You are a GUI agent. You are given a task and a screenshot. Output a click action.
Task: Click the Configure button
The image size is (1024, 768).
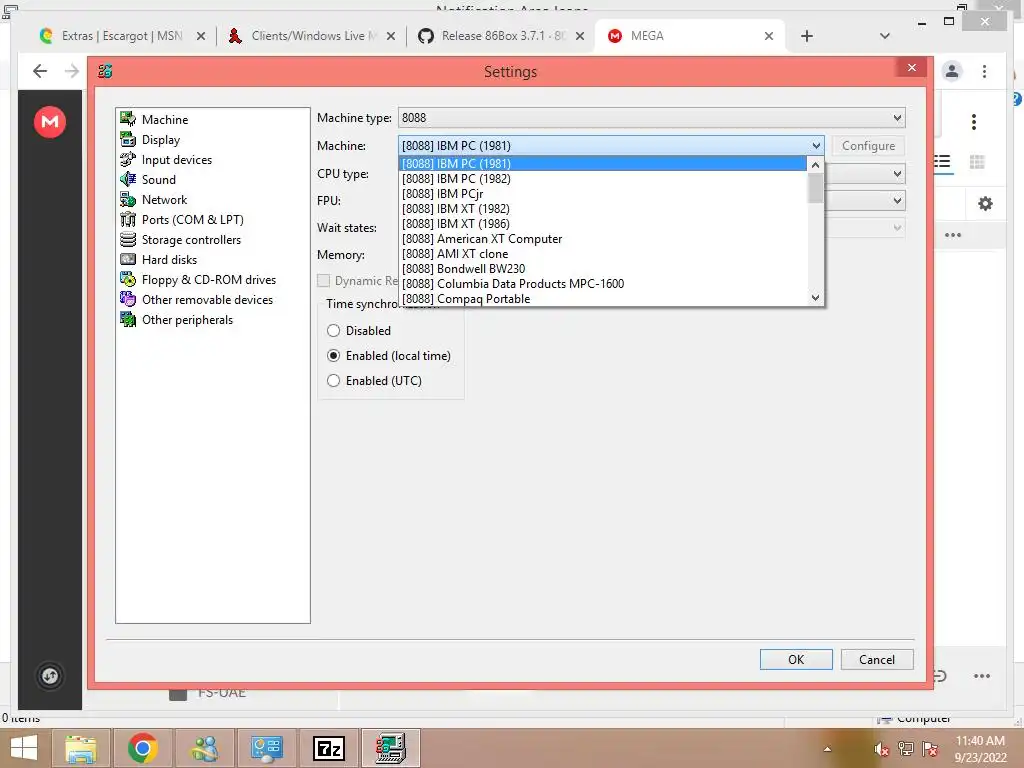tap(868, 146)
